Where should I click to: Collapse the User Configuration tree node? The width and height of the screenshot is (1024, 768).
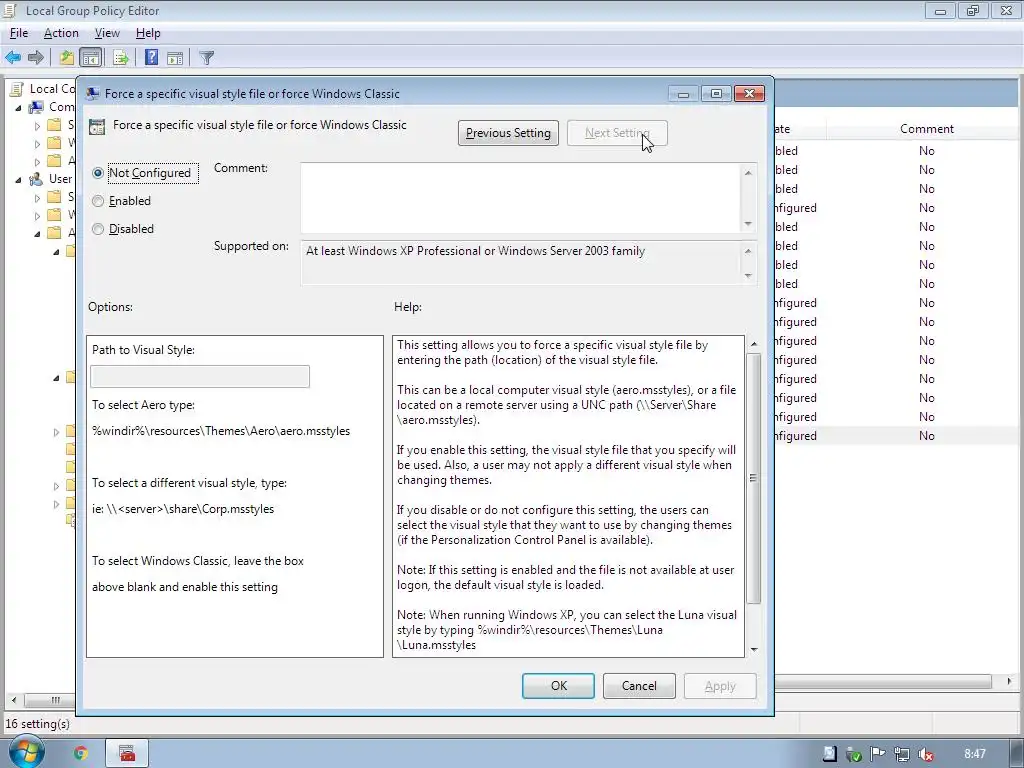tap(18, 179)
